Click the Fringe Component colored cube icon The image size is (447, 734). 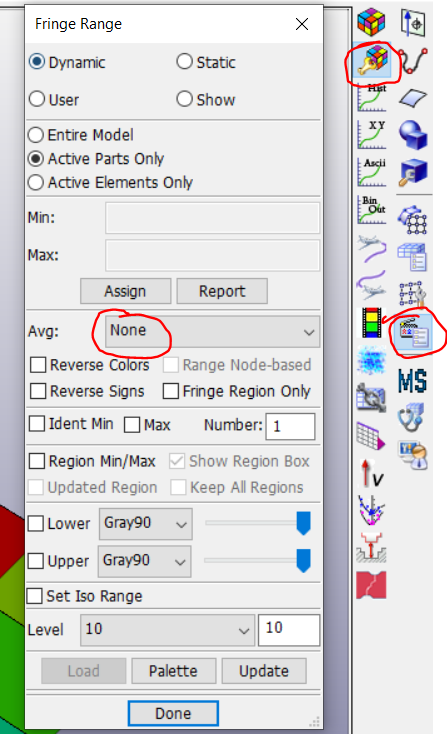(371, 22)
